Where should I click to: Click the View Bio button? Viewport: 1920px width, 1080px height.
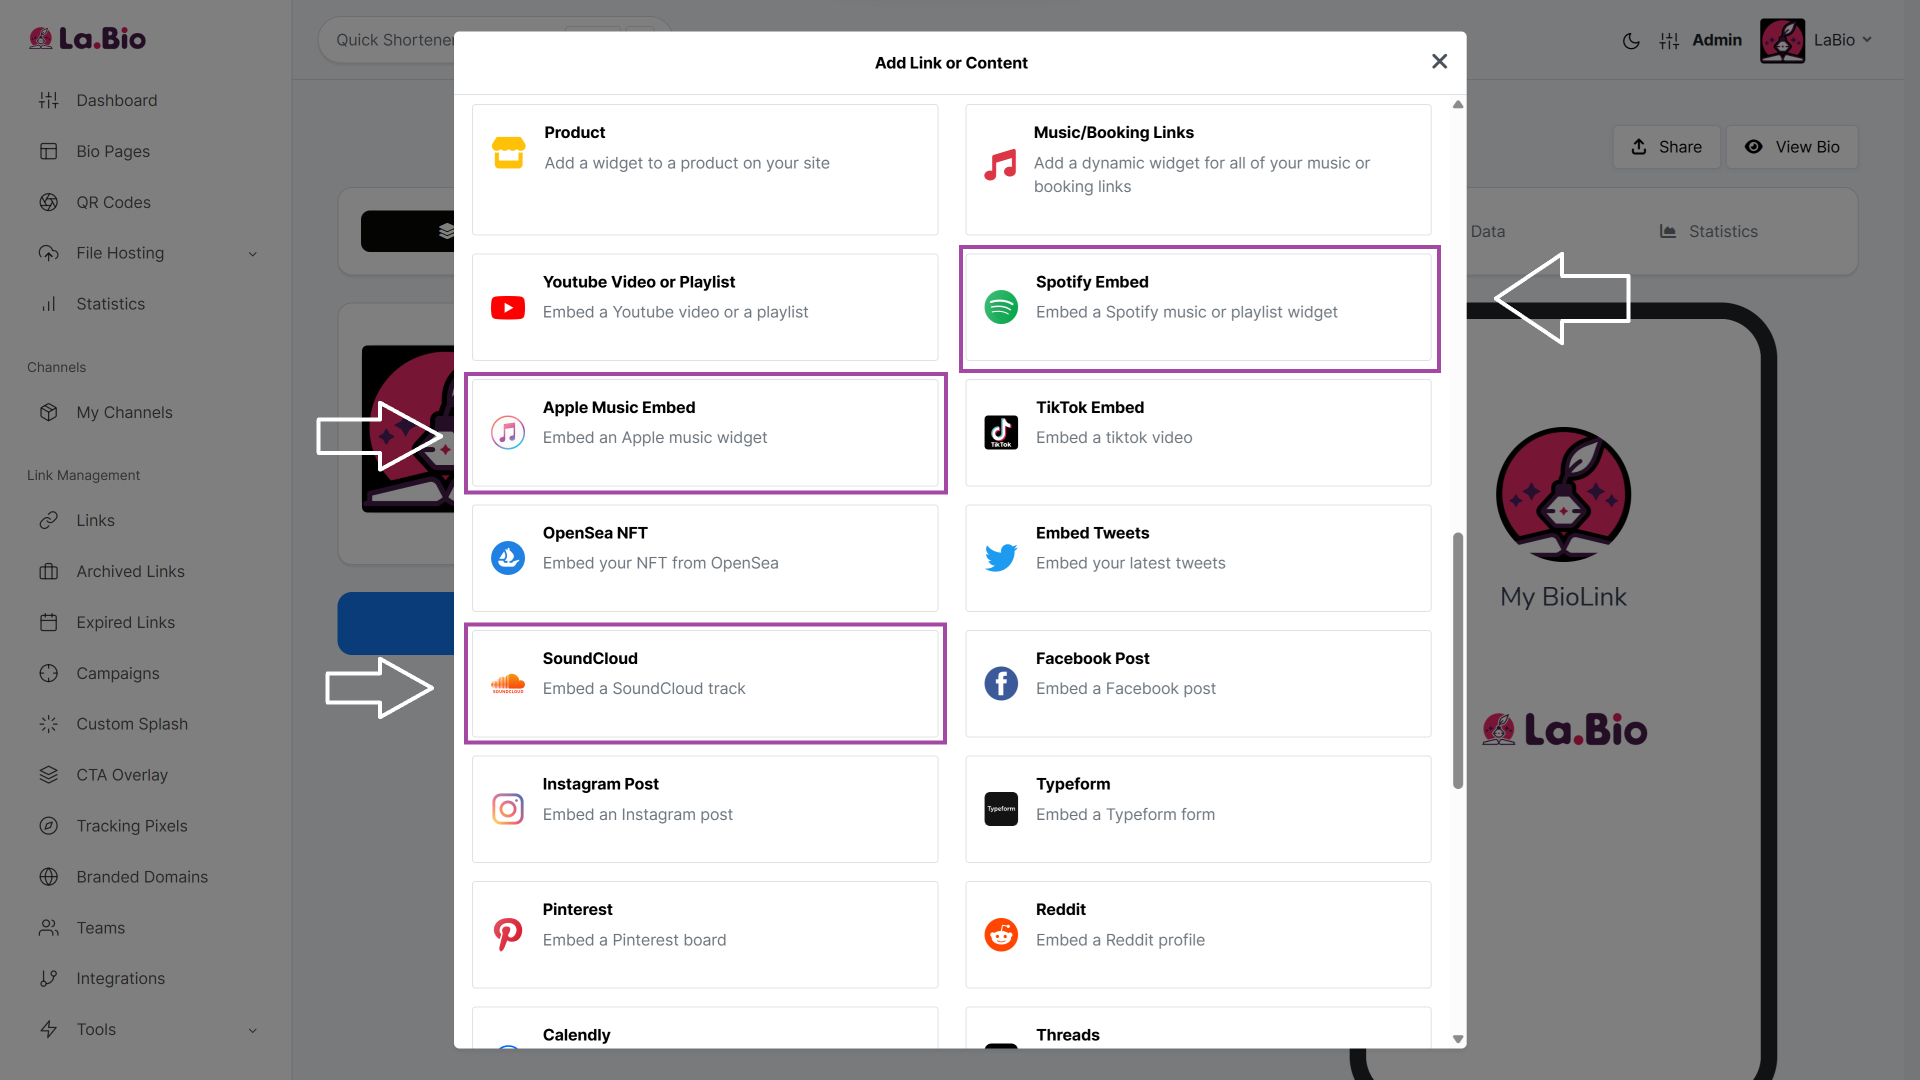tap(1792, 147)
